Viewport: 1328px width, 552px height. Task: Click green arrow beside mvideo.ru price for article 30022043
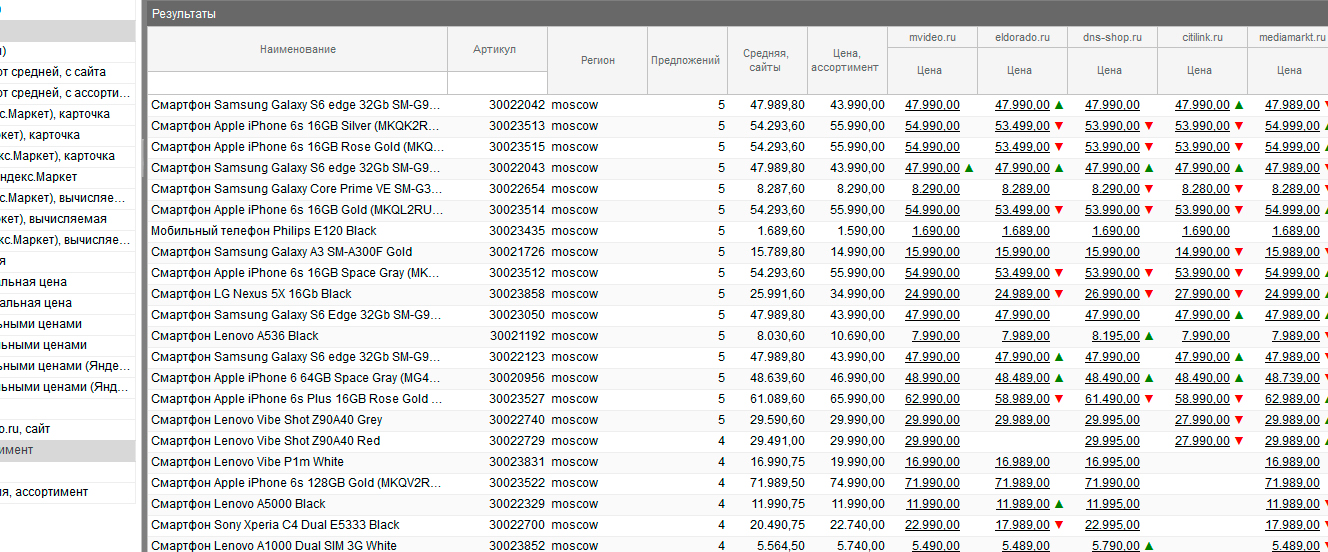pyautogui.click(x=969, y=168)
